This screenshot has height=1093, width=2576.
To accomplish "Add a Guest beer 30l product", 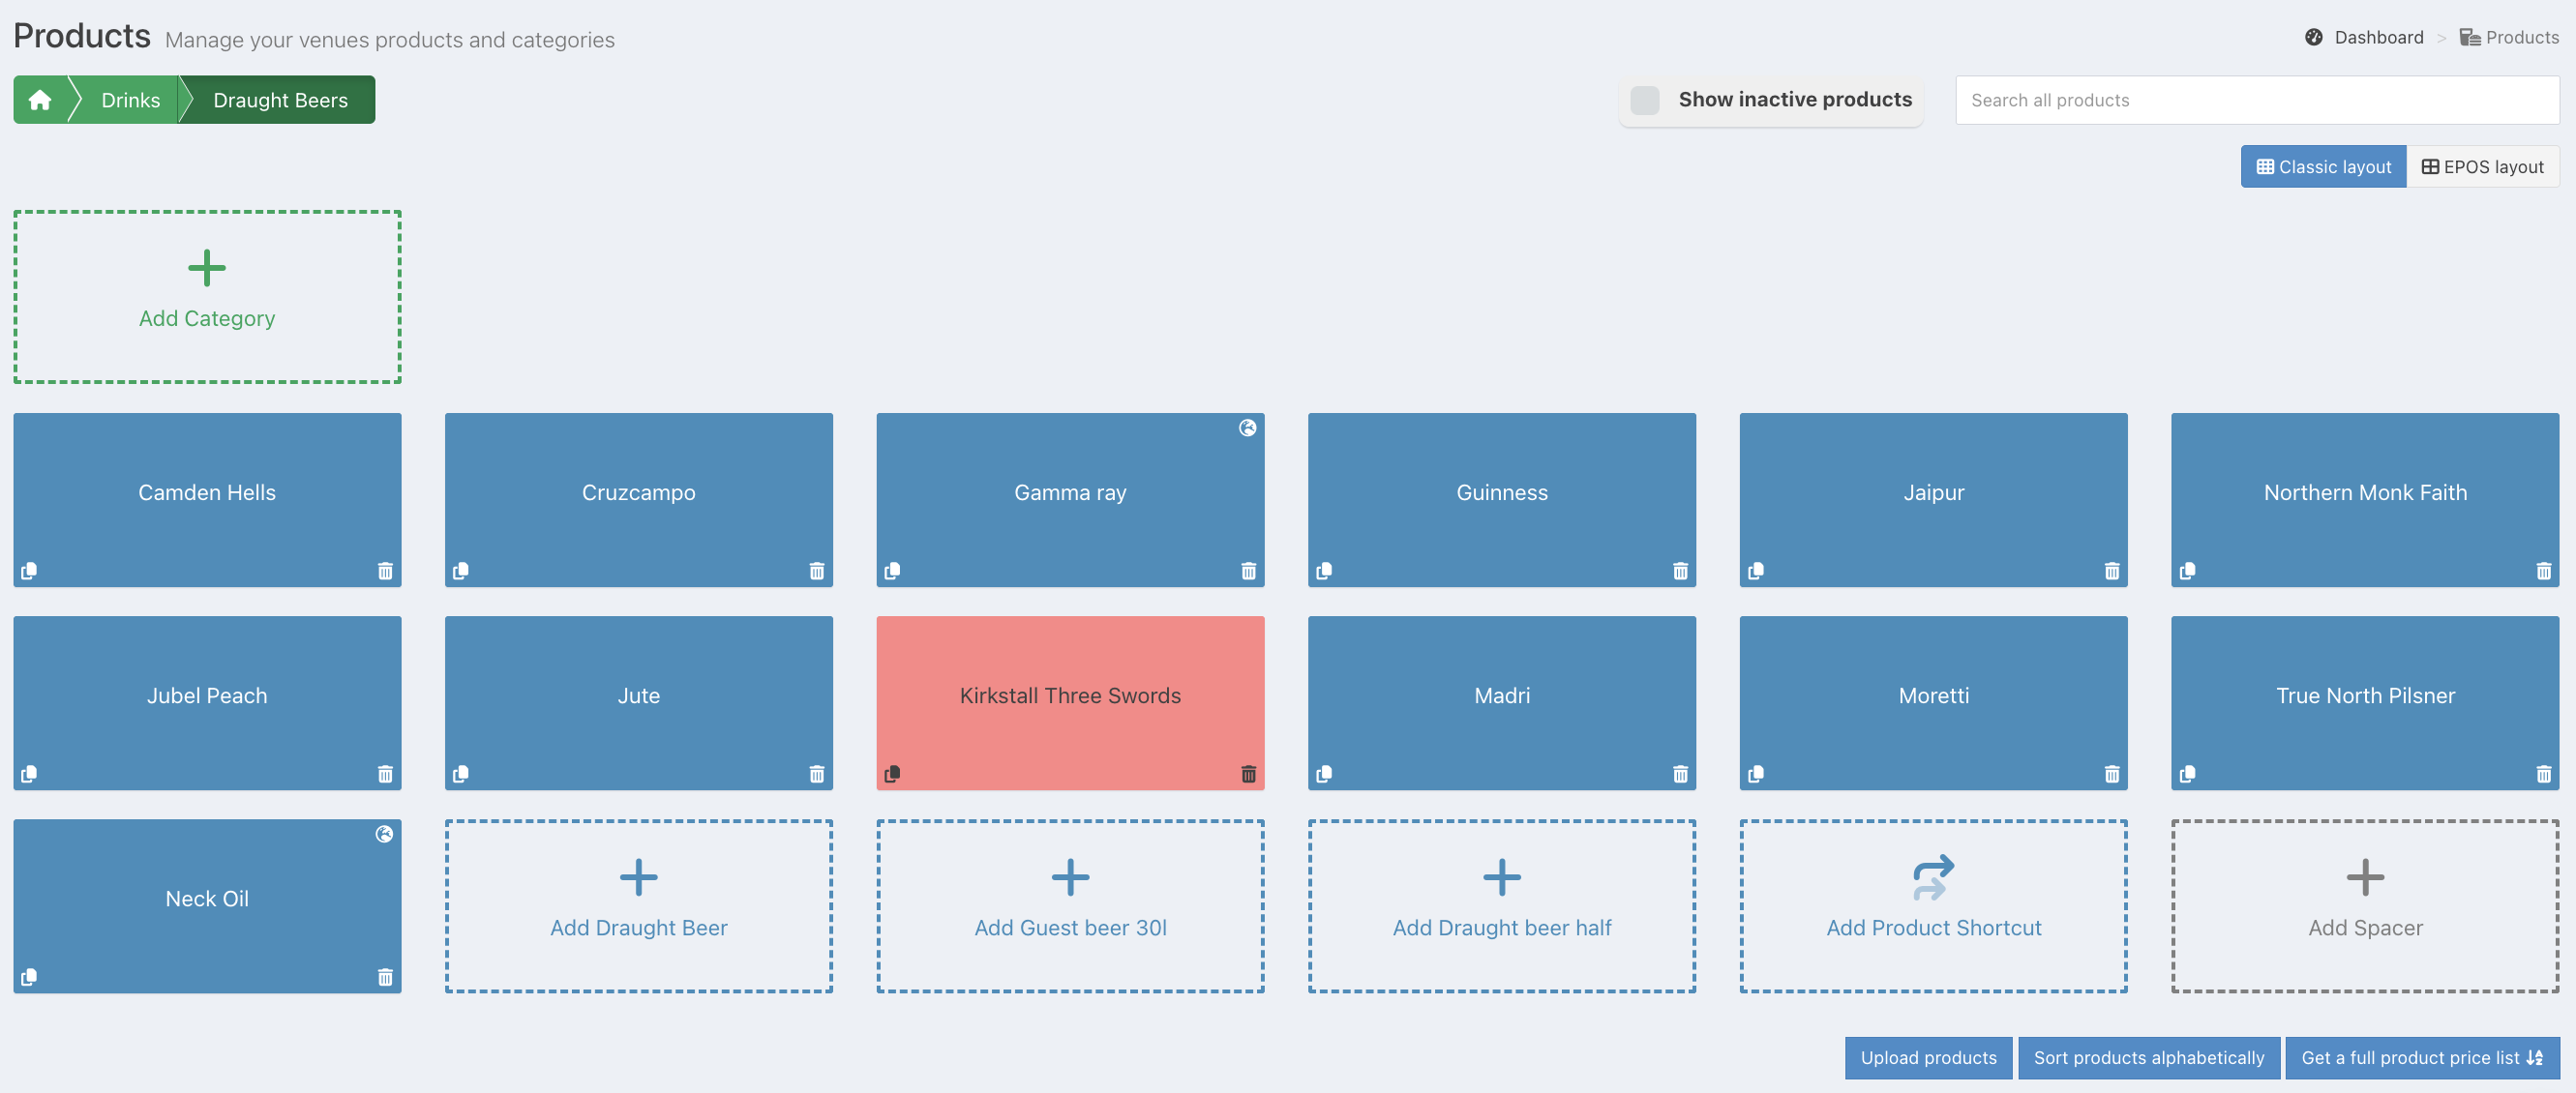I will [x=1070, y=906].
